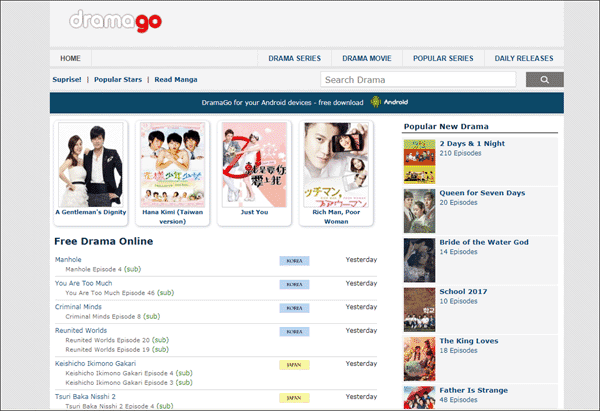Open Bride of the Water God thumbnail

[x=419, y=260]
